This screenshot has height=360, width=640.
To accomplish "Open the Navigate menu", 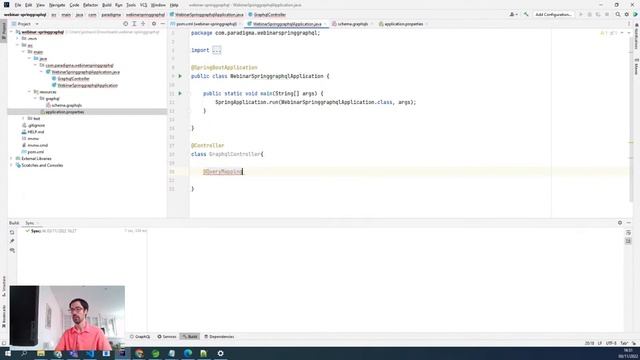I will pyautogui.click(x=57, y=5).
